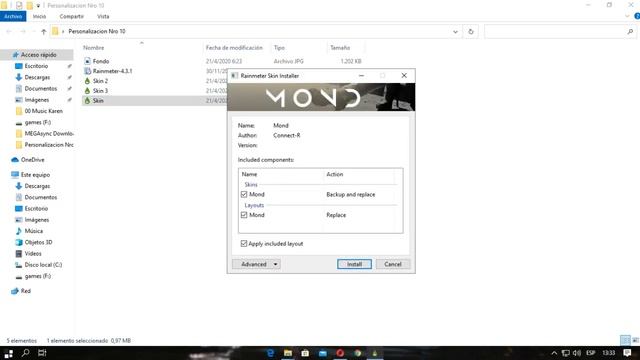Sort by Nombre column

click(93, 48)
